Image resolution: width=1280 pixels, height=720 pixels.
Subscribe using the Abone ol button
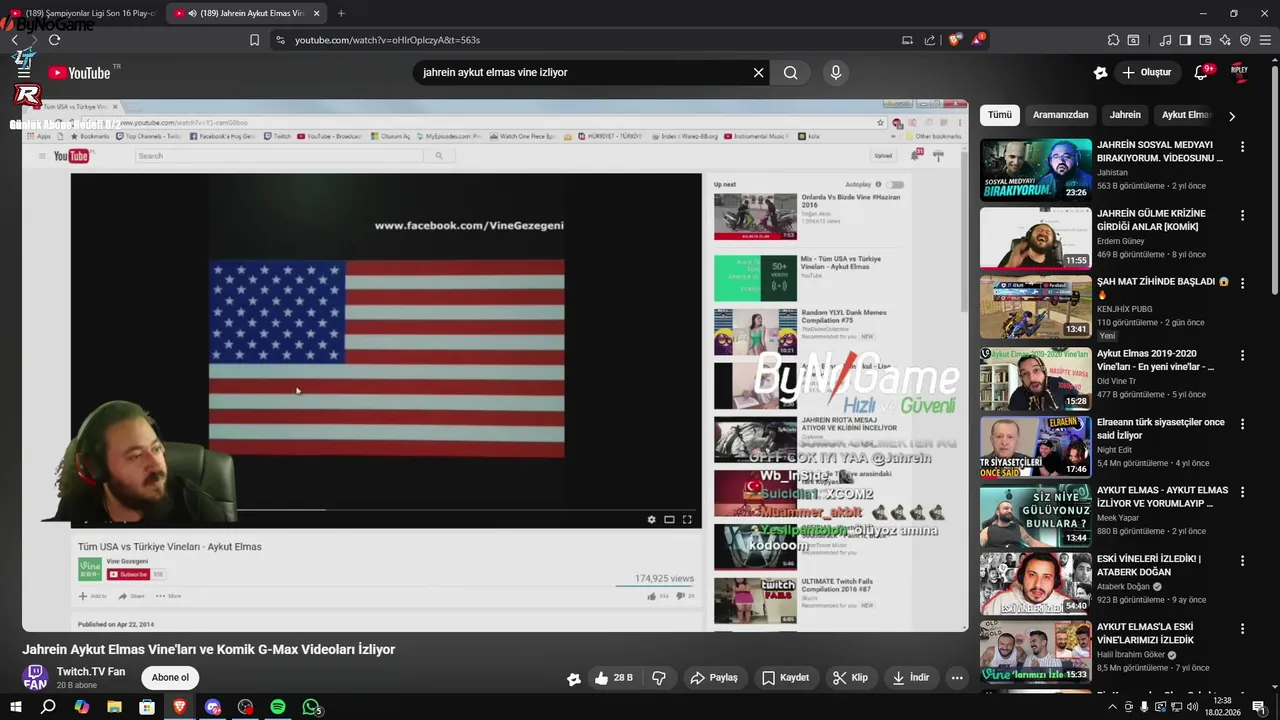[170, 678]
